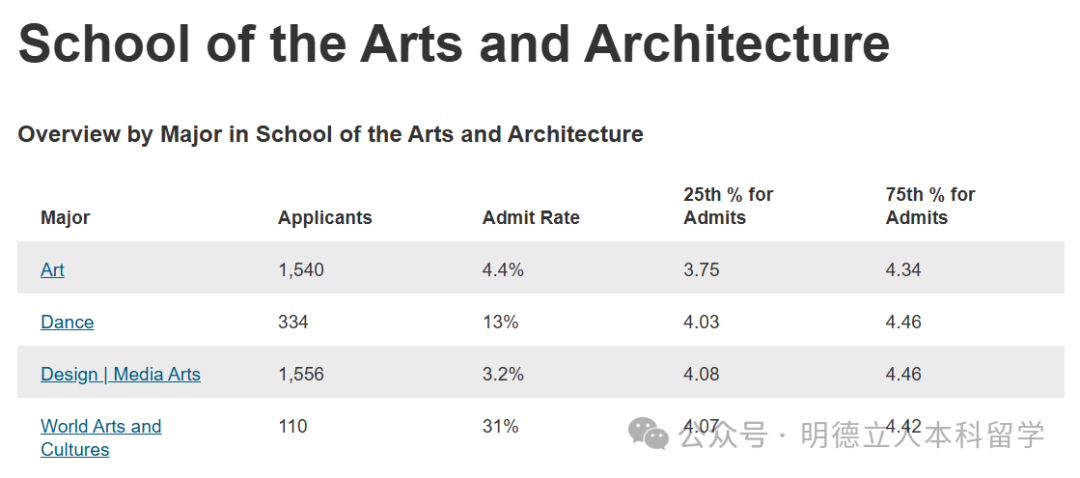This screenshot has height=478, width=1080.
Task: Select the 3.2% admit rate value
Action: [x=503, y=374]
